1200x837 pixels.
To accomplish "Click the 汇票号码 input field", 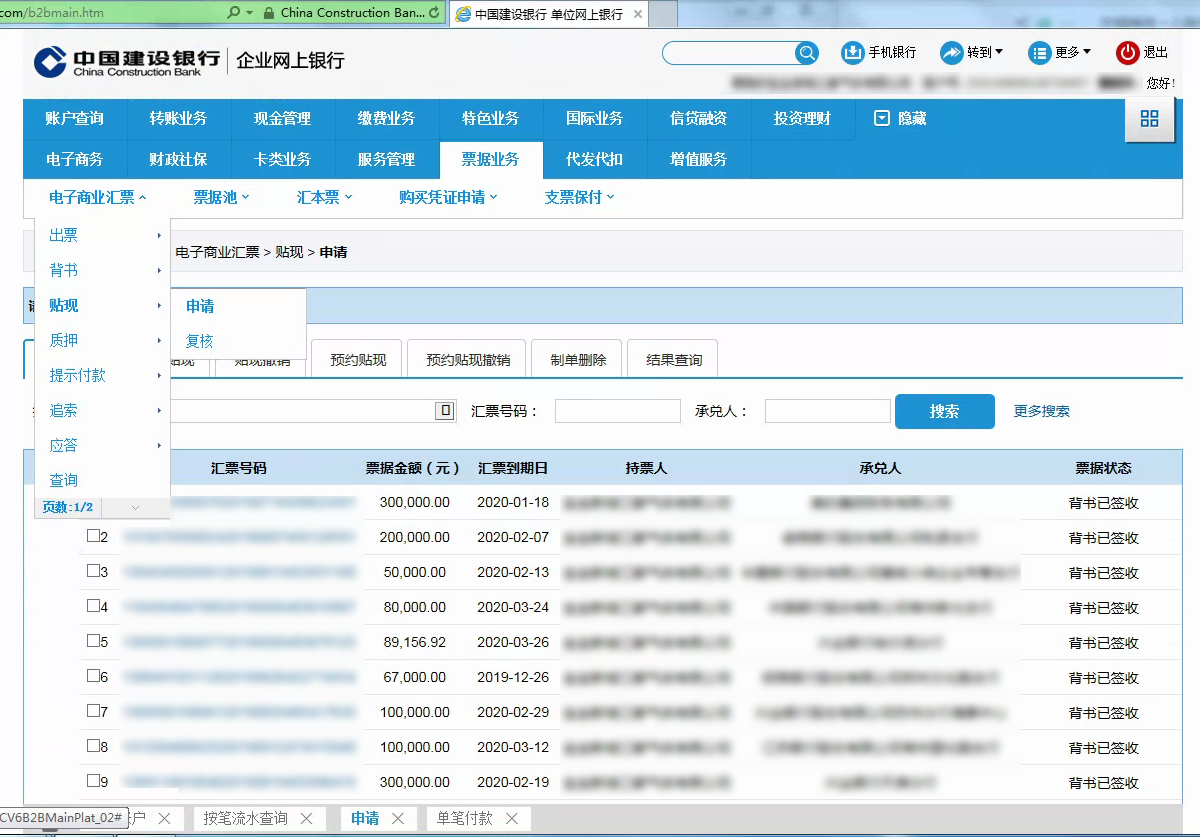I will click(x=618, y=411).
